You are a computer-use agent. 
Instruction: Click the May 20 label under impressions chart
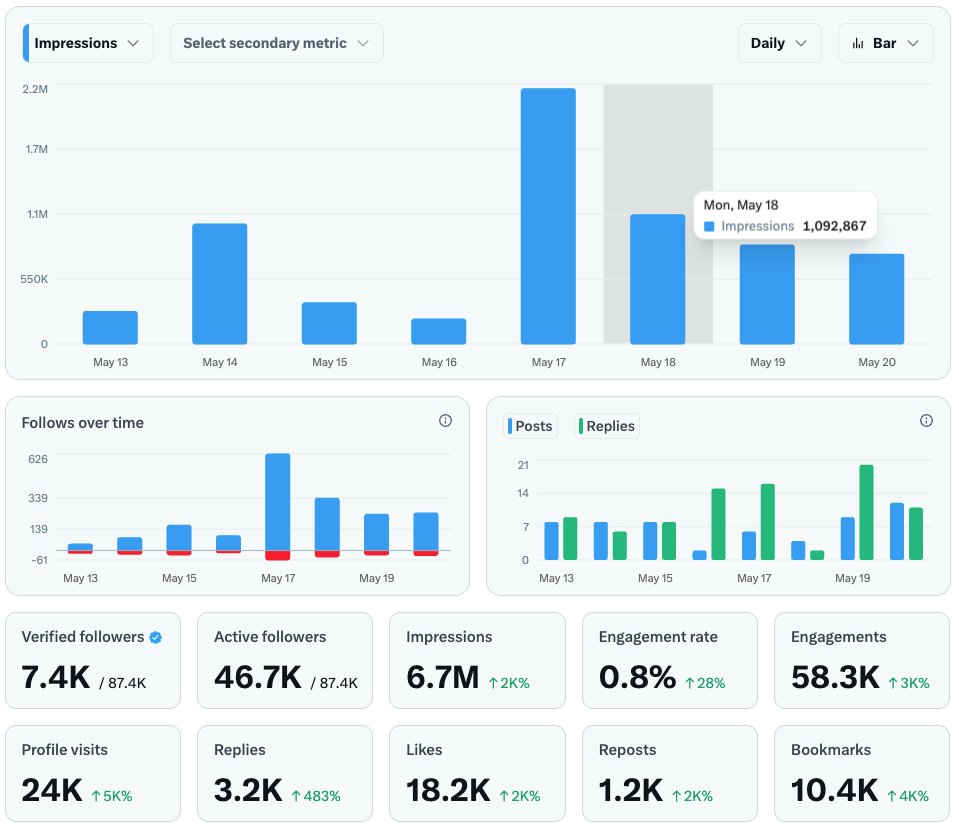876,362
